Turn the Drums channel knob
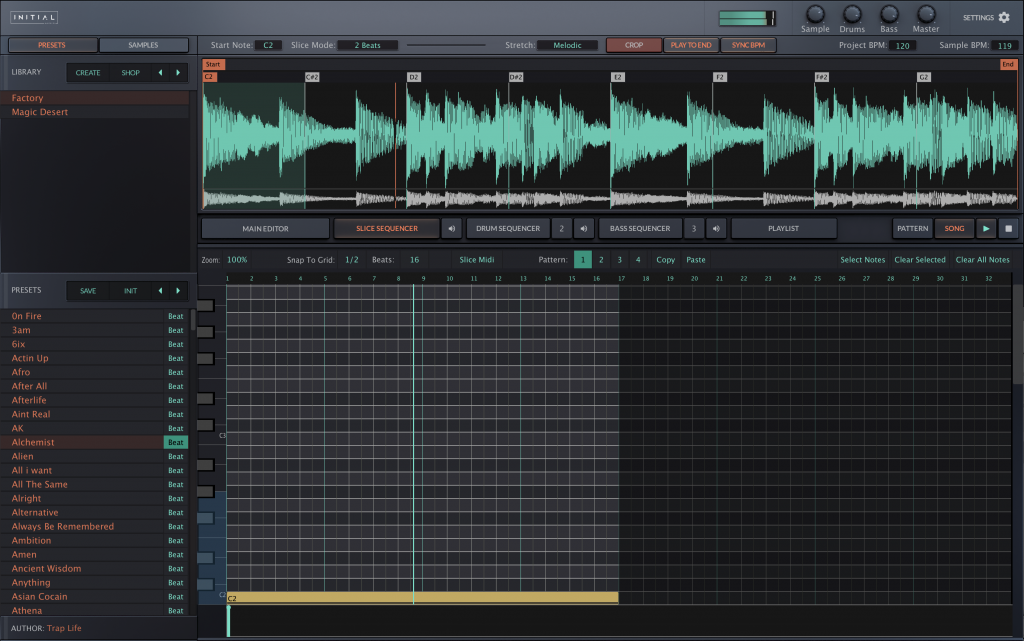The width and height of the screenshot is (1024, 641). 851,16
